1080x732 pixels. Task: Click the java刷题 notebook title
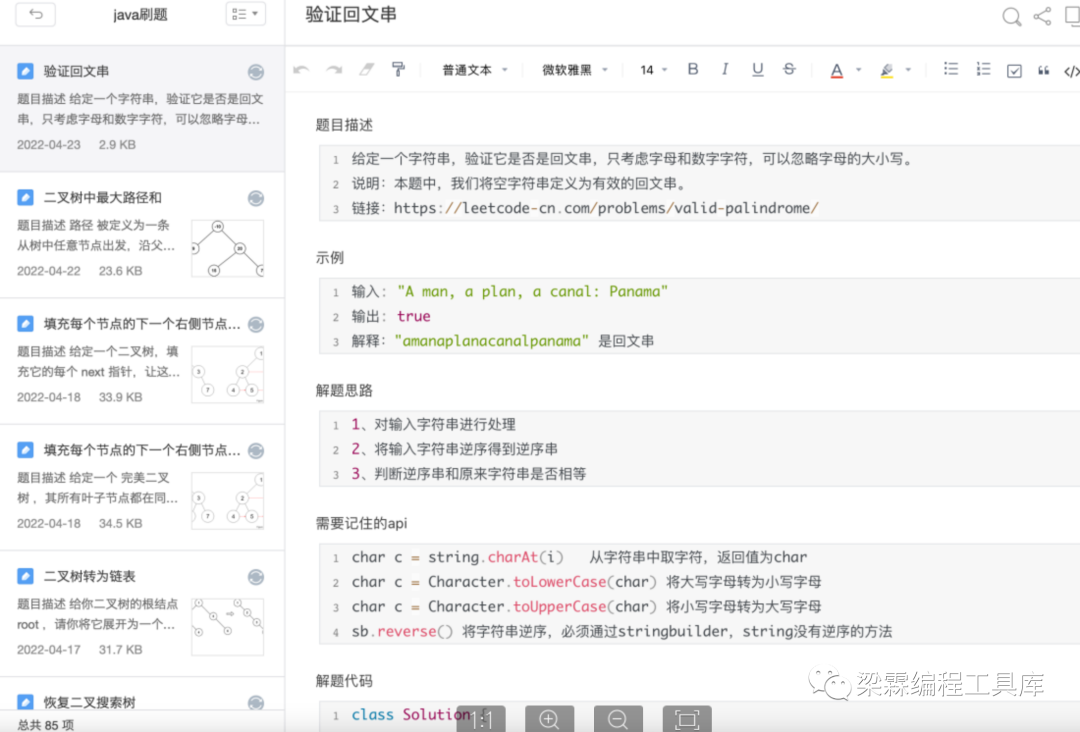(141, 14)
